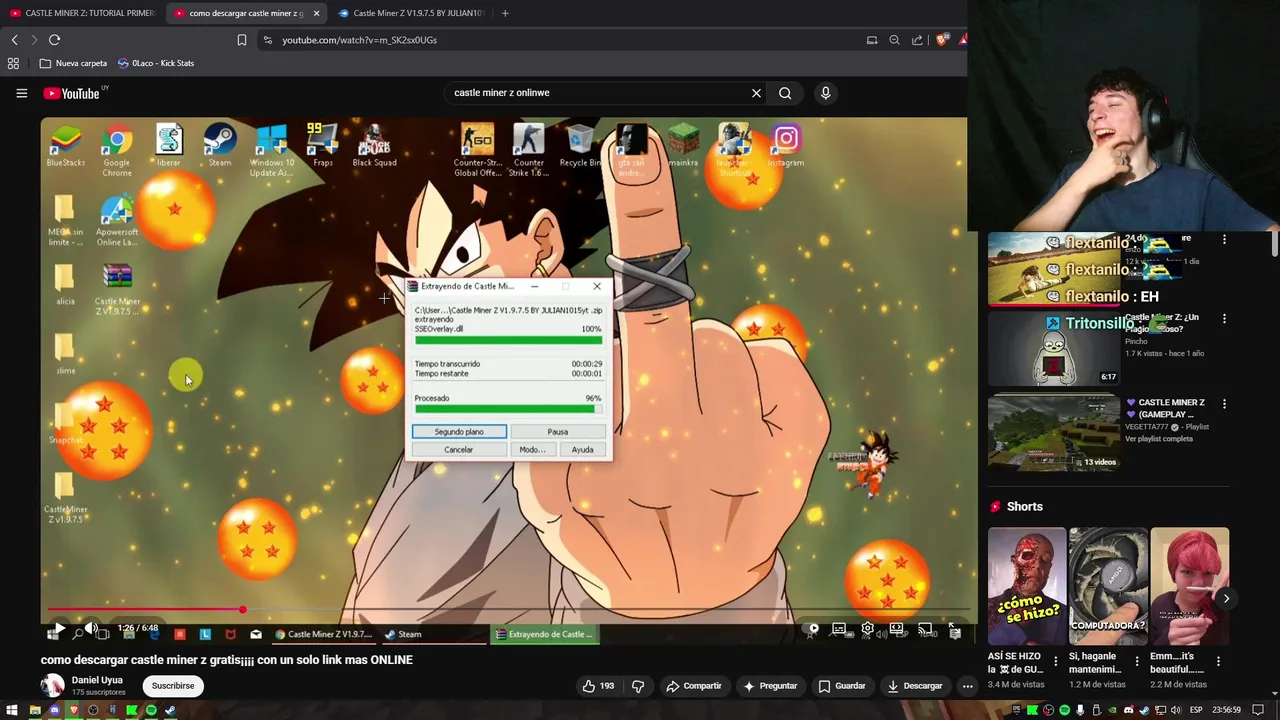Click the Instagram desktop icon in the video
The width and height of the screenshot is (1280, 720).
786,145
